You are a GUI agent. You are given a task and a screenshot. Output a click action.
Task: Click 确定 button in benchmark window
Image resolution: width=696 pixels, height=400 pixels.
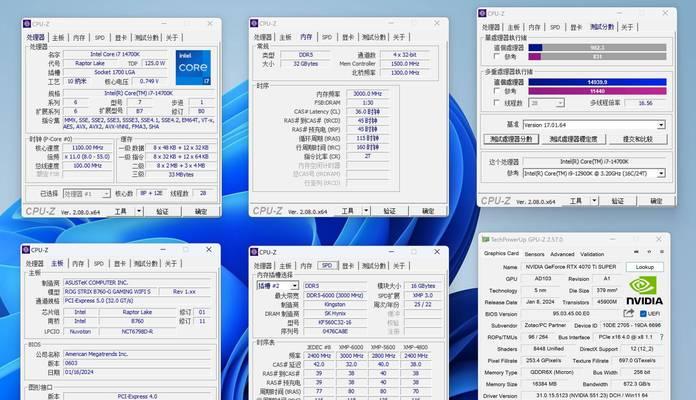pyautogui.click(x=656, y=201)
